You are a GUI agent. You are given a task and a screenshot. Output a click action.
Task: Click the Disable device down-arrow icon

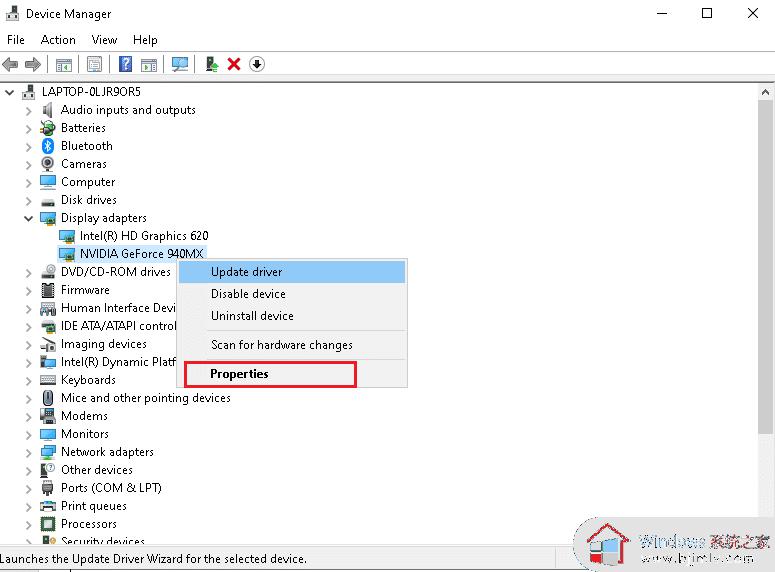point(257,64)
